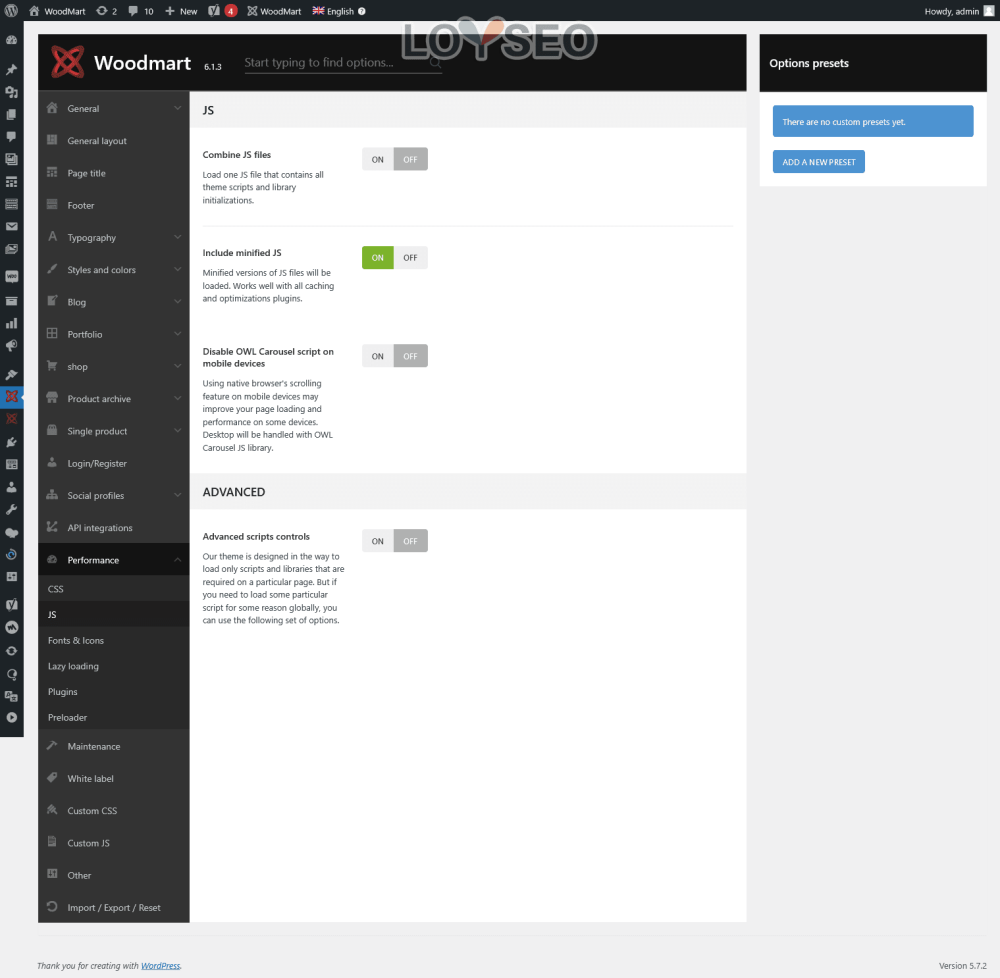This screenshot has width=1000, height=978.
Task: Open the Lazy loading submenu item
Action: [114, 666]
